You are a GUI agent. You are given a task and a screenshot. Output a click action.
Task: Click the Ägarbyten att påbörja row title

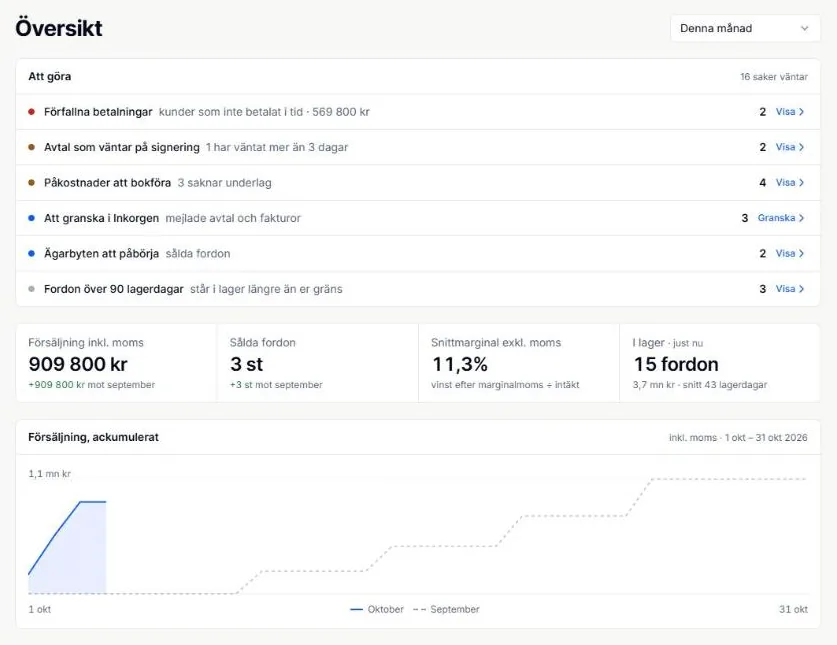[101, 253]
